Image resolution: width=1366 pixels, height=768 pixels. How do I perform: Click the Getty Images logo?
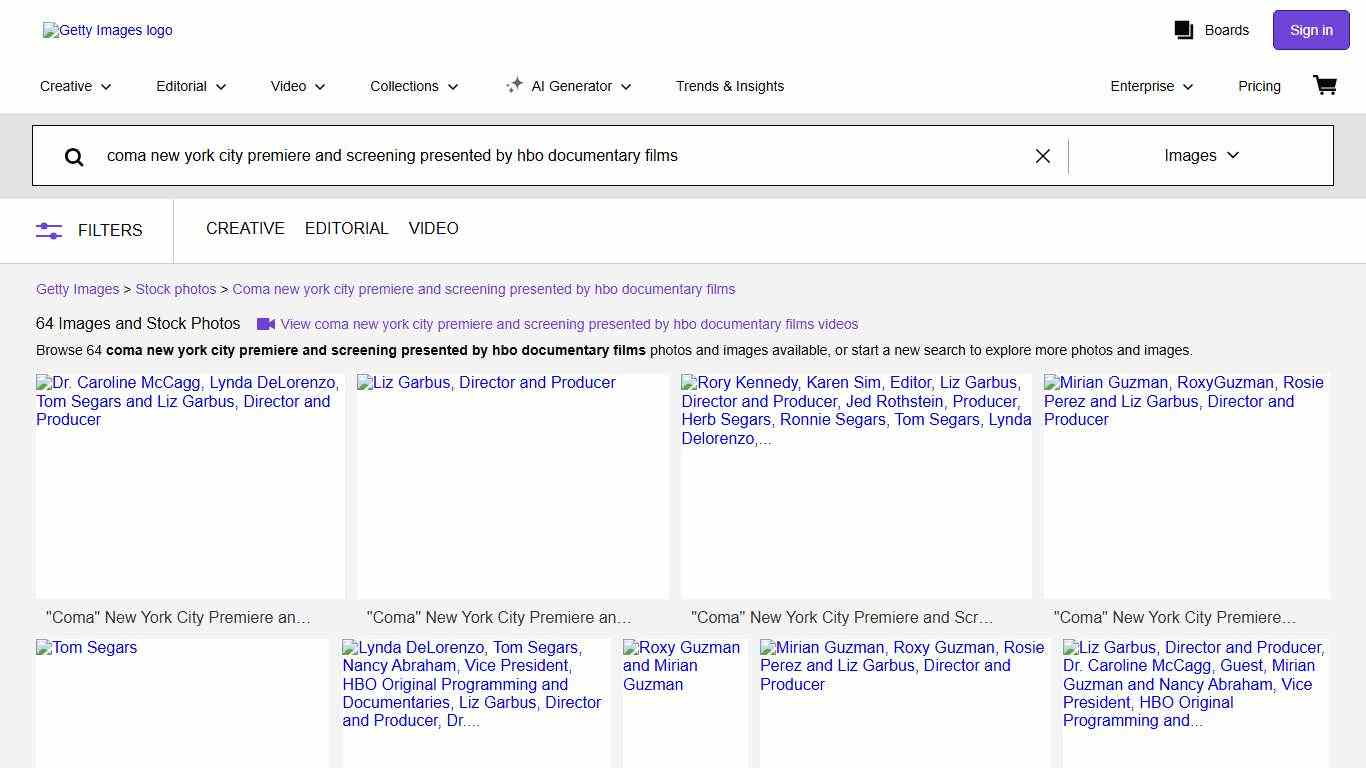coord(108,30)
